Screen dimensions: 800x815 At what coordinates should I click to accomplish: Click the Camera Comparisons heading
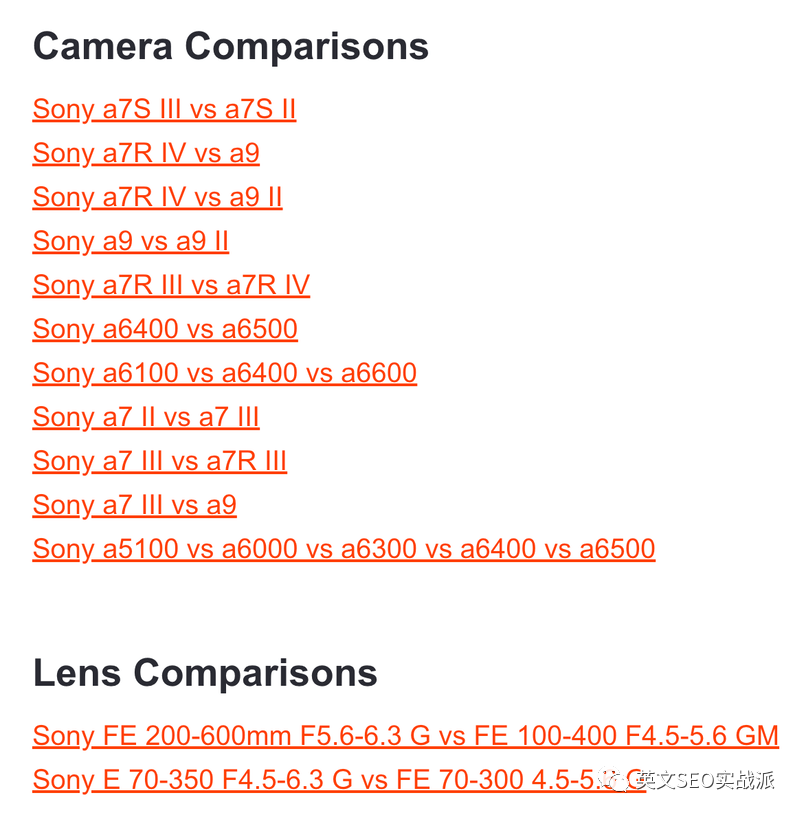231,47
